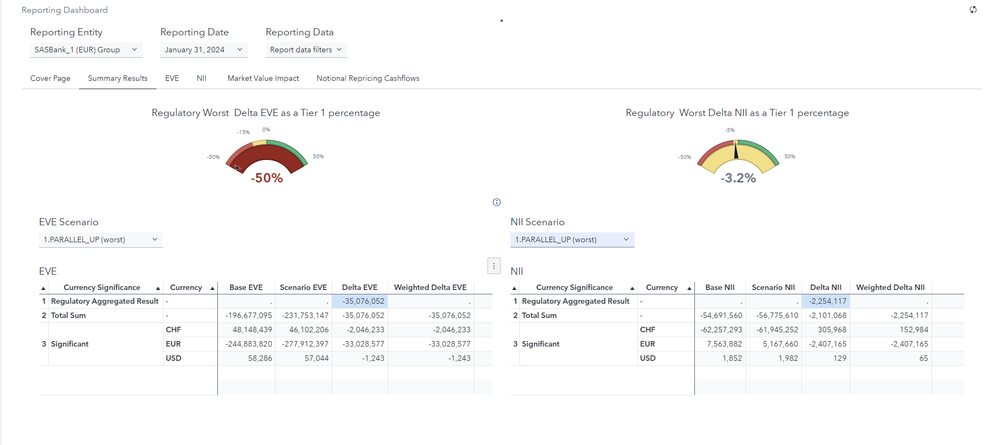
Task: Open the NII tab
Action: coord(201,78)
